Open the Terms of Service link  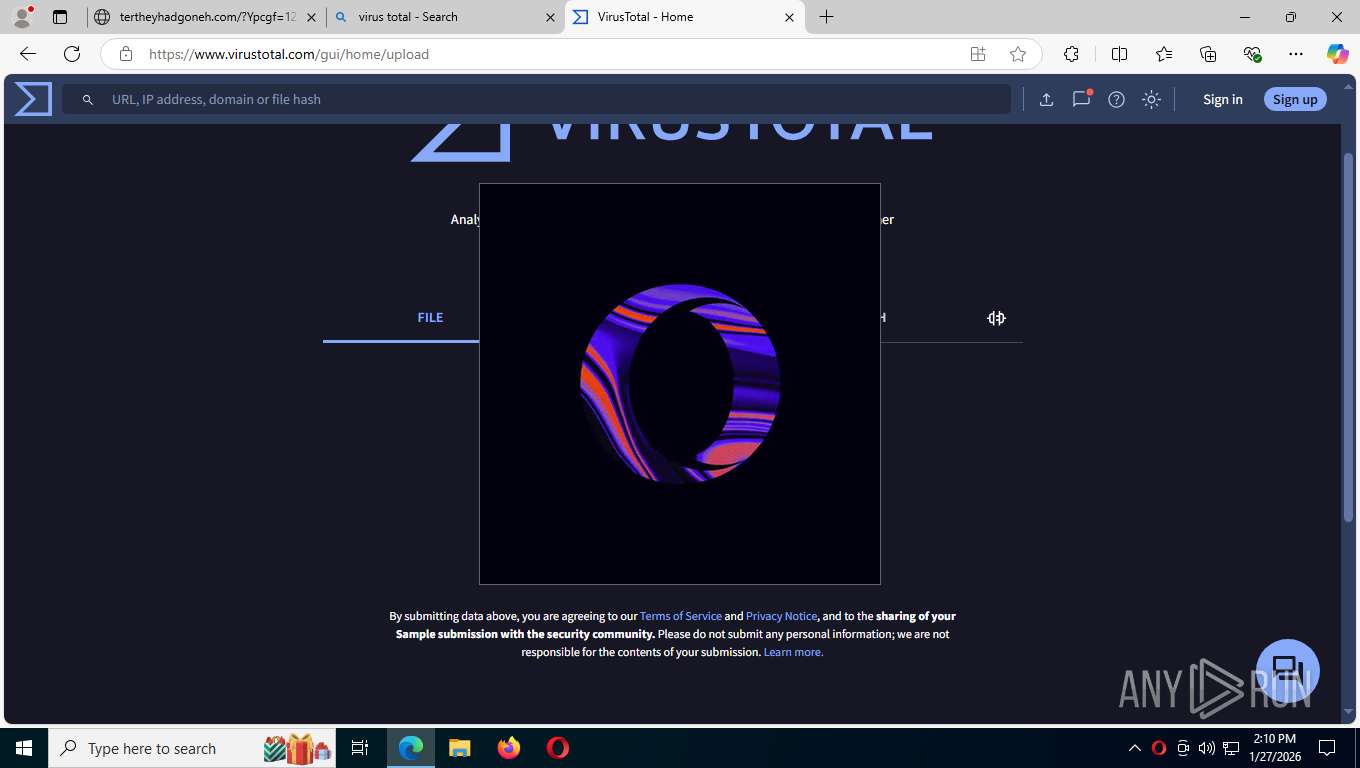(x=680, y=616)
